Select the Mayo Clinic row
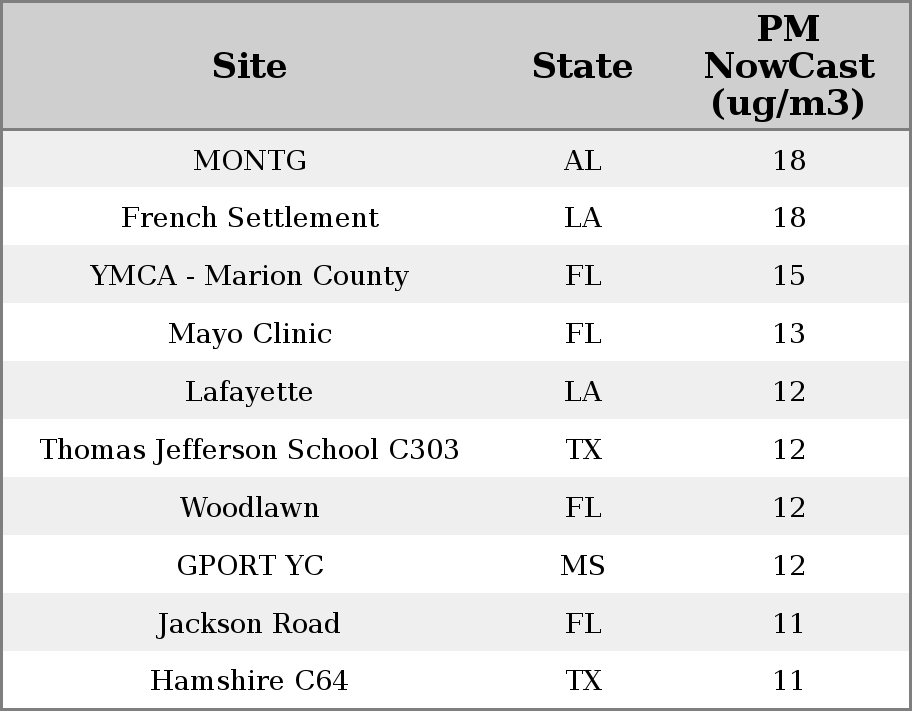Screen dimensions: 912x711 point(249,334)
